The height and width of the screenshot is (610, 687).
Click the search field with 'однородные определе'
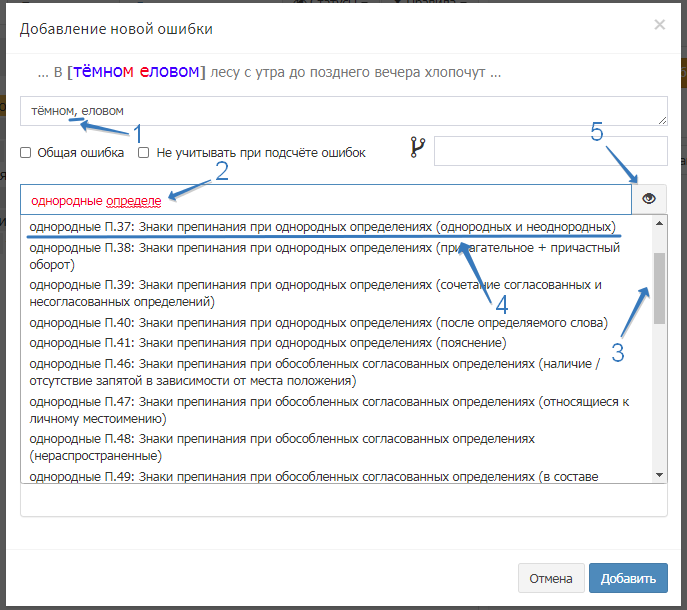(x=325, y=200)
